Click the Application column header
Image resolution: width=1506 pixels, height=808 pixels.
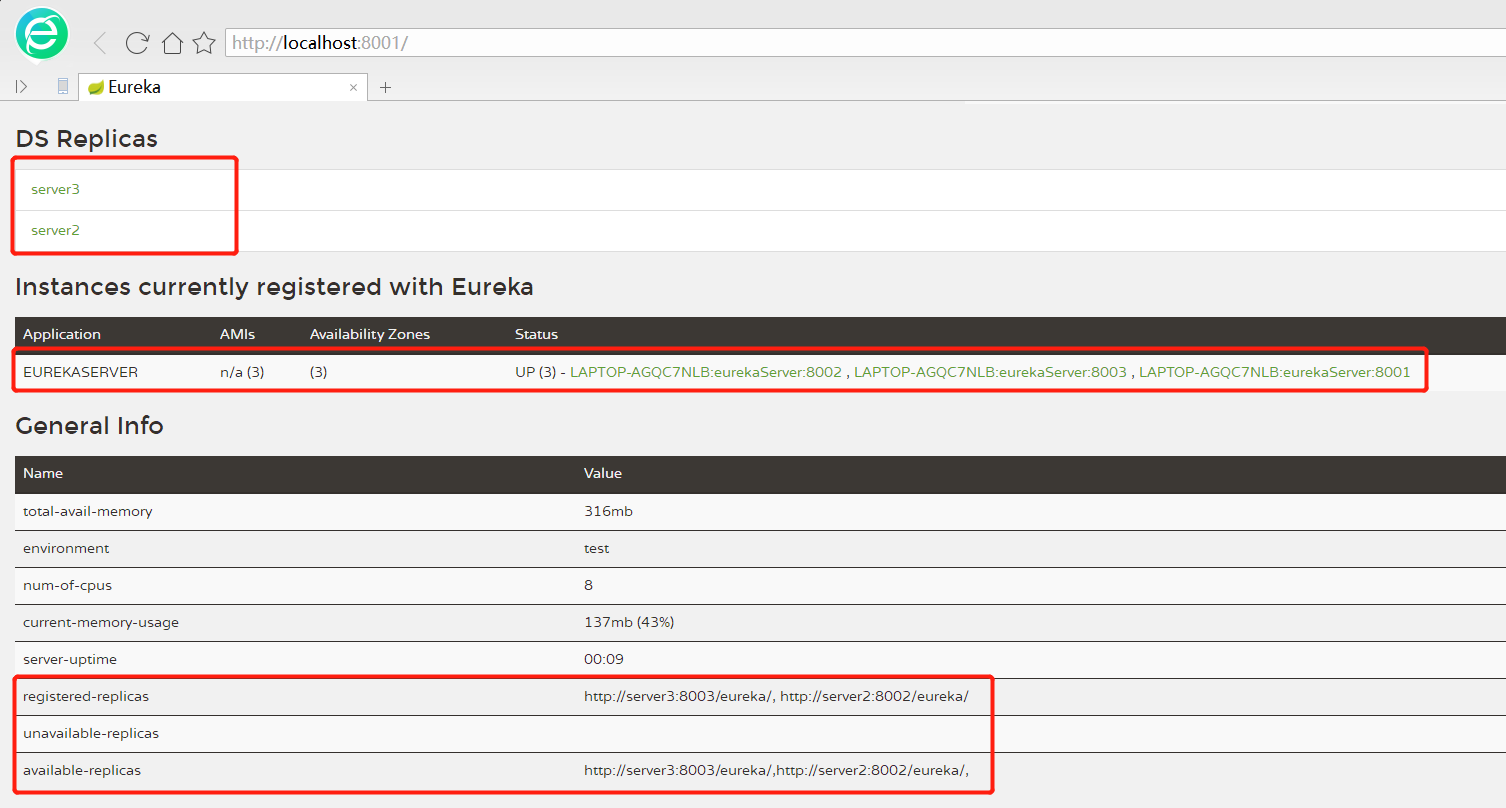click(62, 334)
